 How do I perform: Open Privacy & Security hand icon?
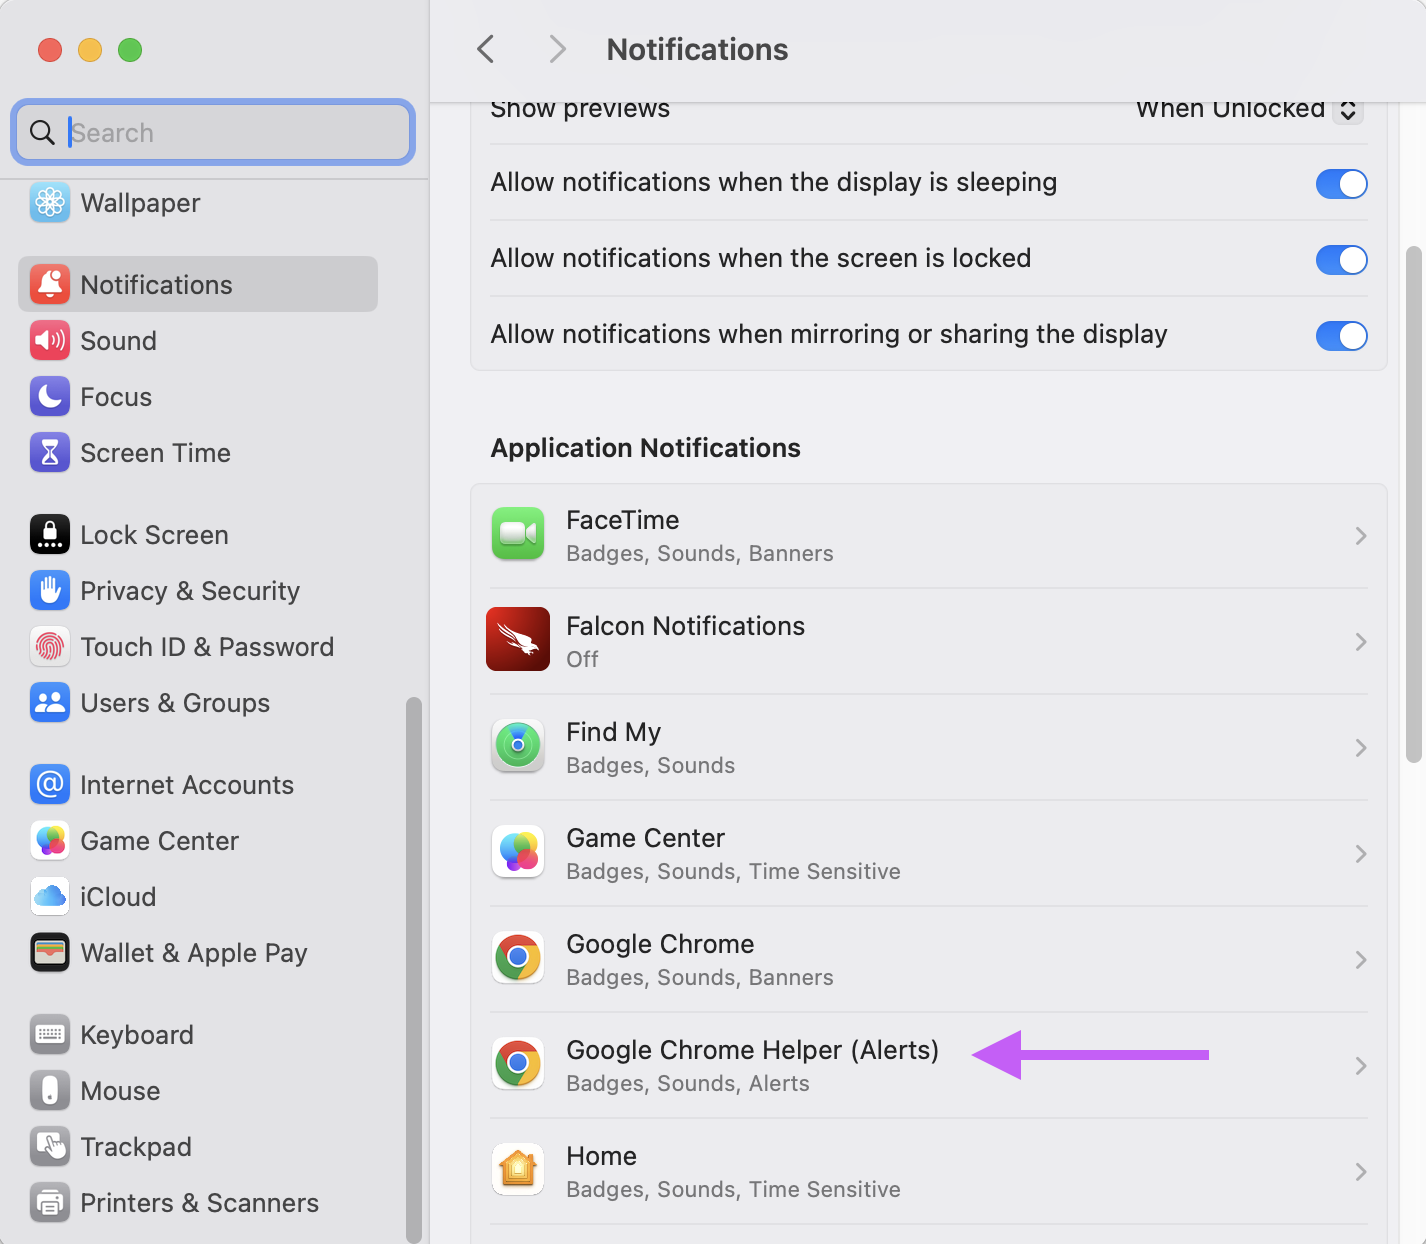tap(50, 591)
